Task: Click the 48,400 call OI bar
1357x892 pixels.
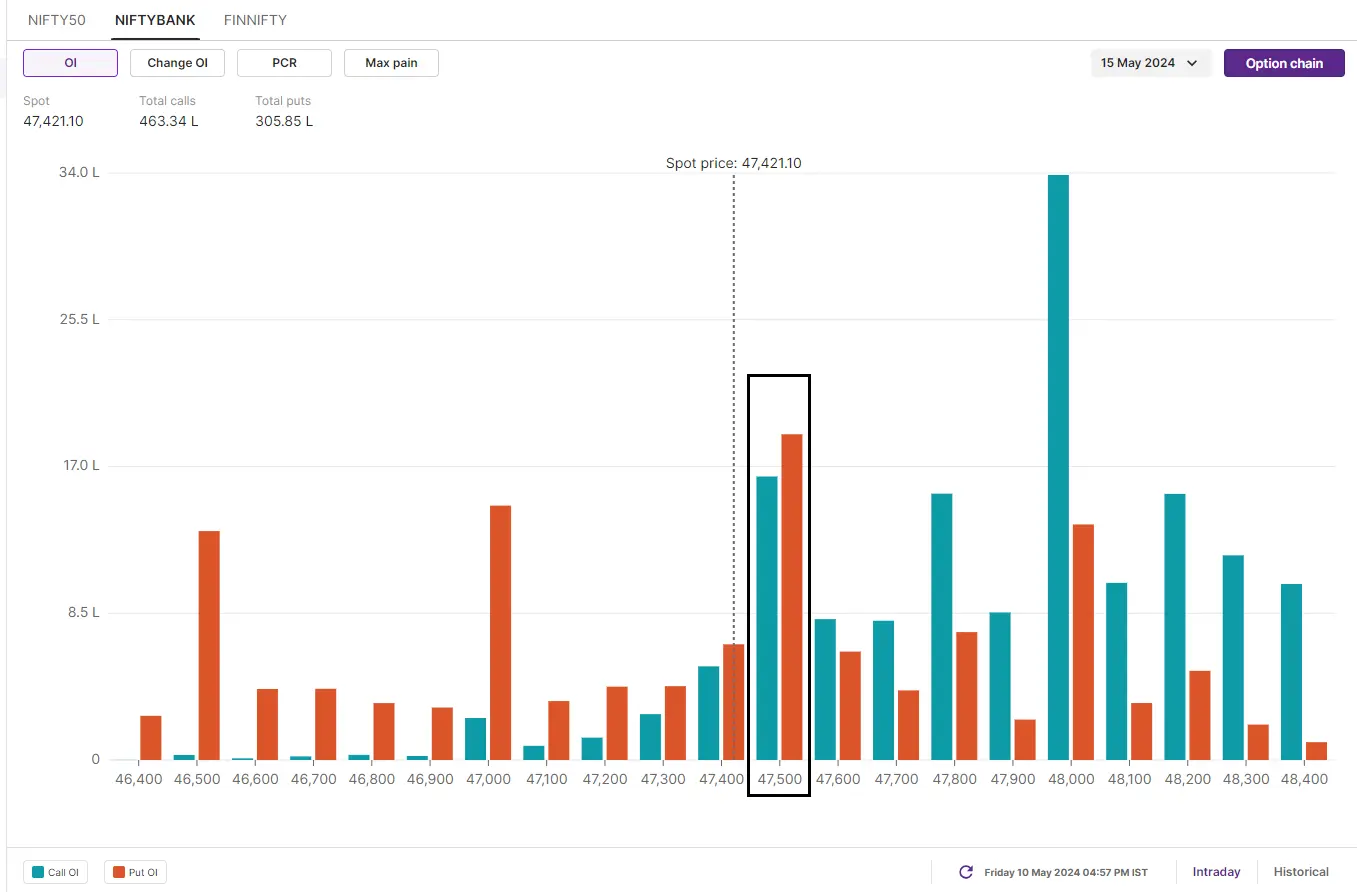Action: click(x=1292, y=672)
